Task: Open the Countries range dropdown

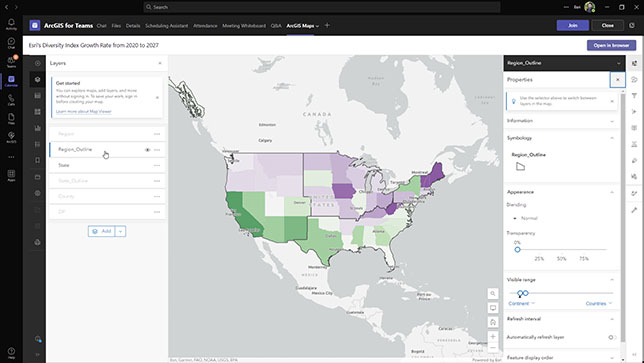Action: tap(599, 303)
